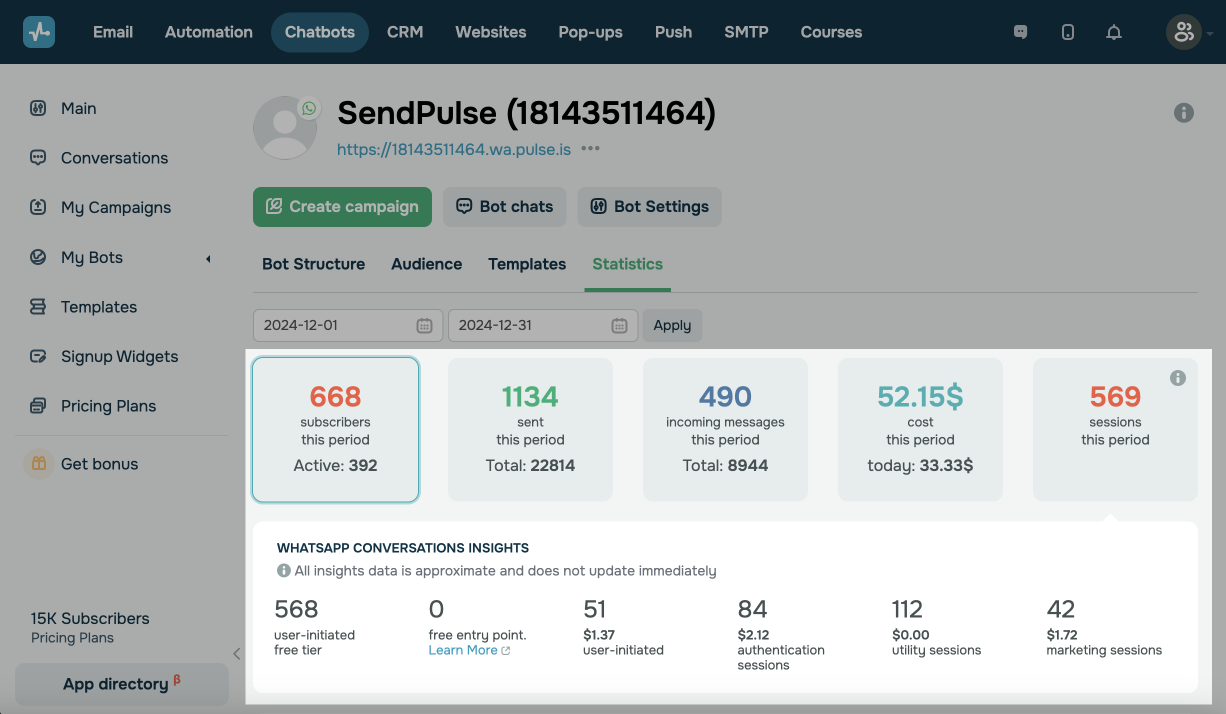This screenshot has height=714, width=1226.
Task: Click the SendPulse (18143511464) title
Action: [x=527, y=114]
